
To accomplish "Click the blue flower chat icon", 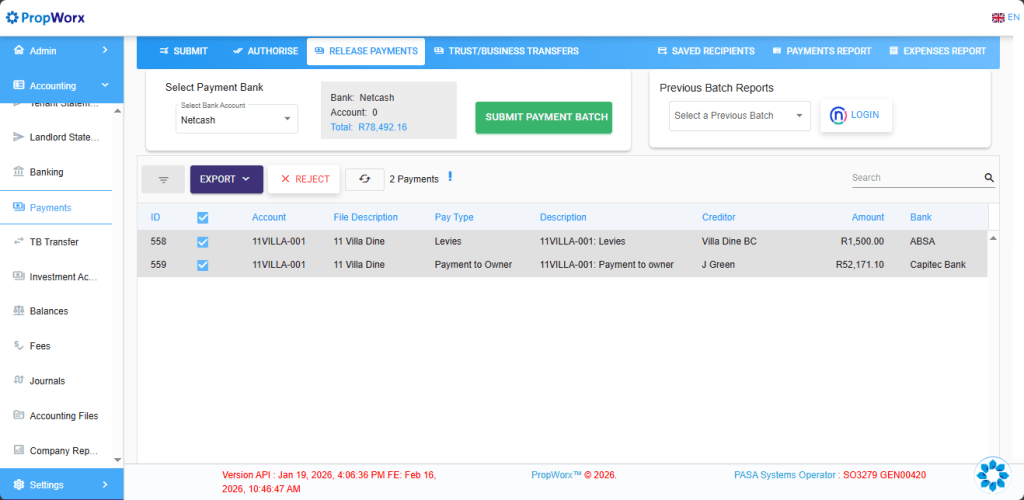I will [x=993, y=474].
